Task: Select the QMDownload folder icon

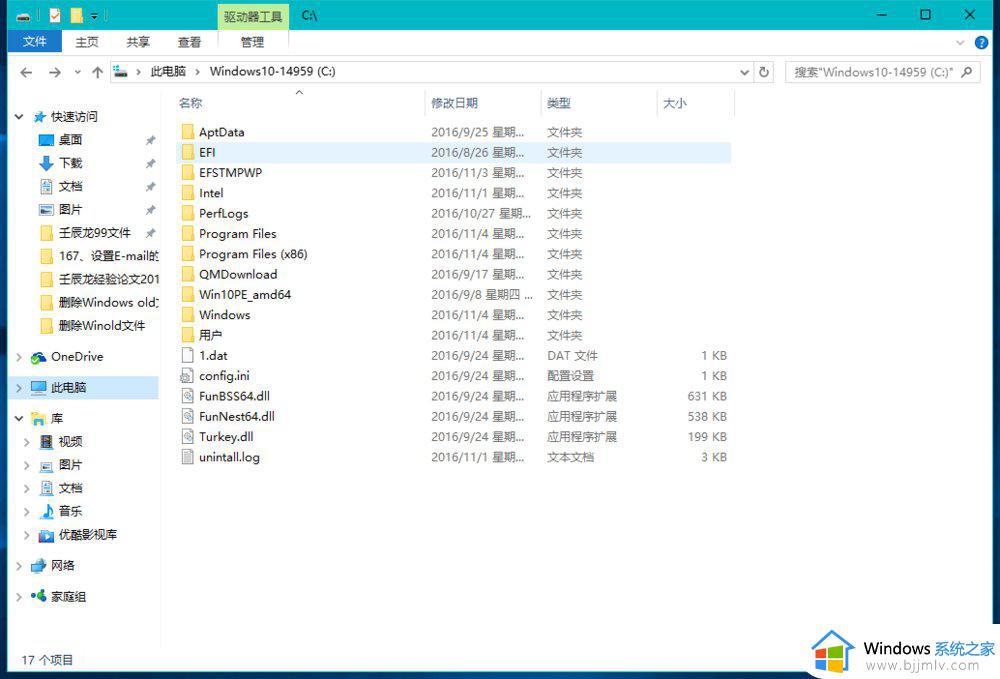Action: (x=188, y=275)
